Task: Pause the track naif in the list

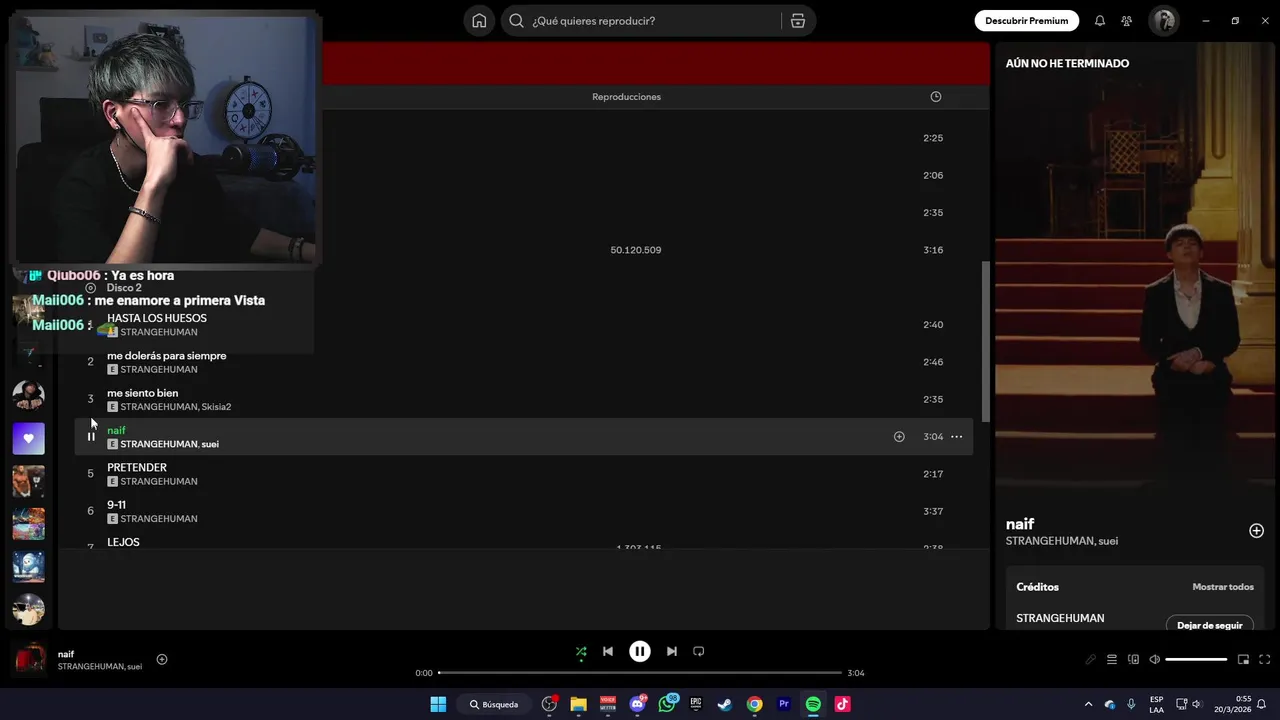Action: click(x=91, y=437)
